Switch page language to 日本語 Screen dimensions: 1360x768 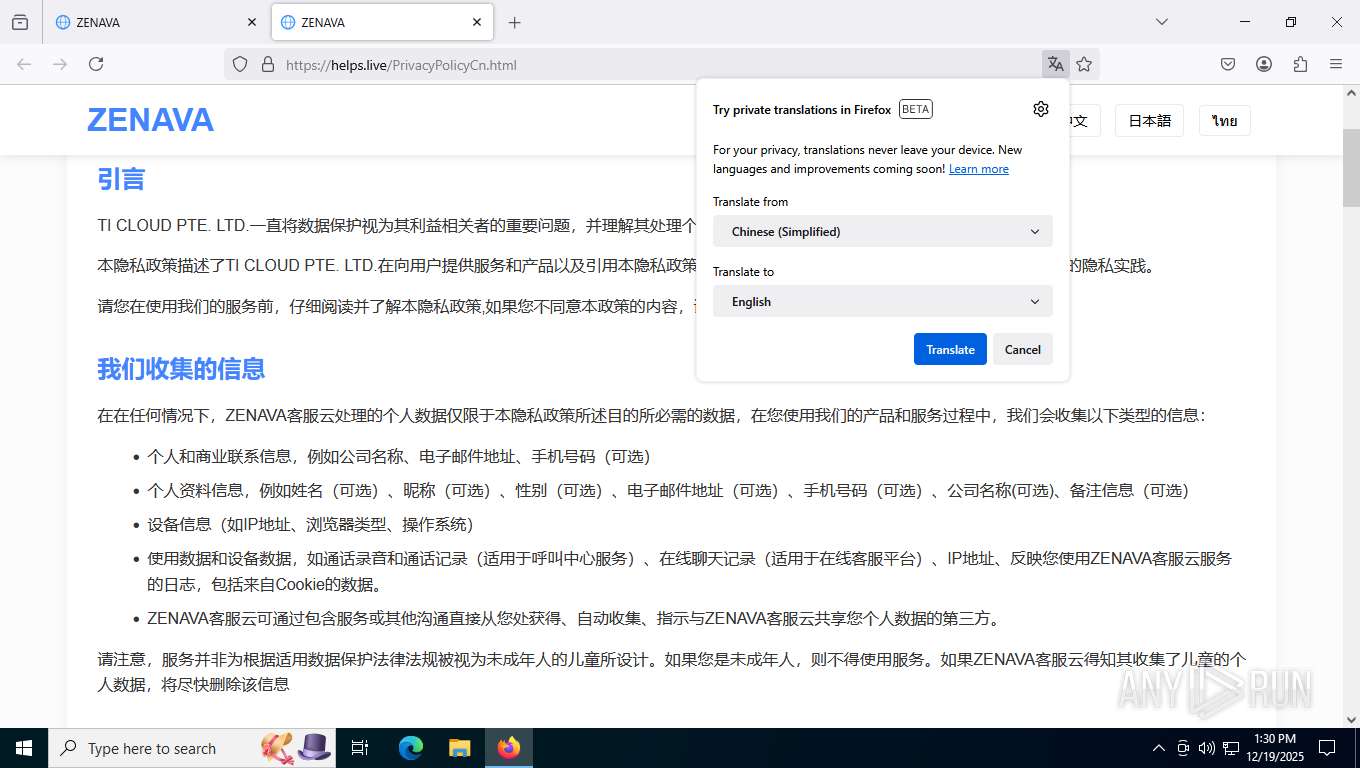click(1149, 121)
